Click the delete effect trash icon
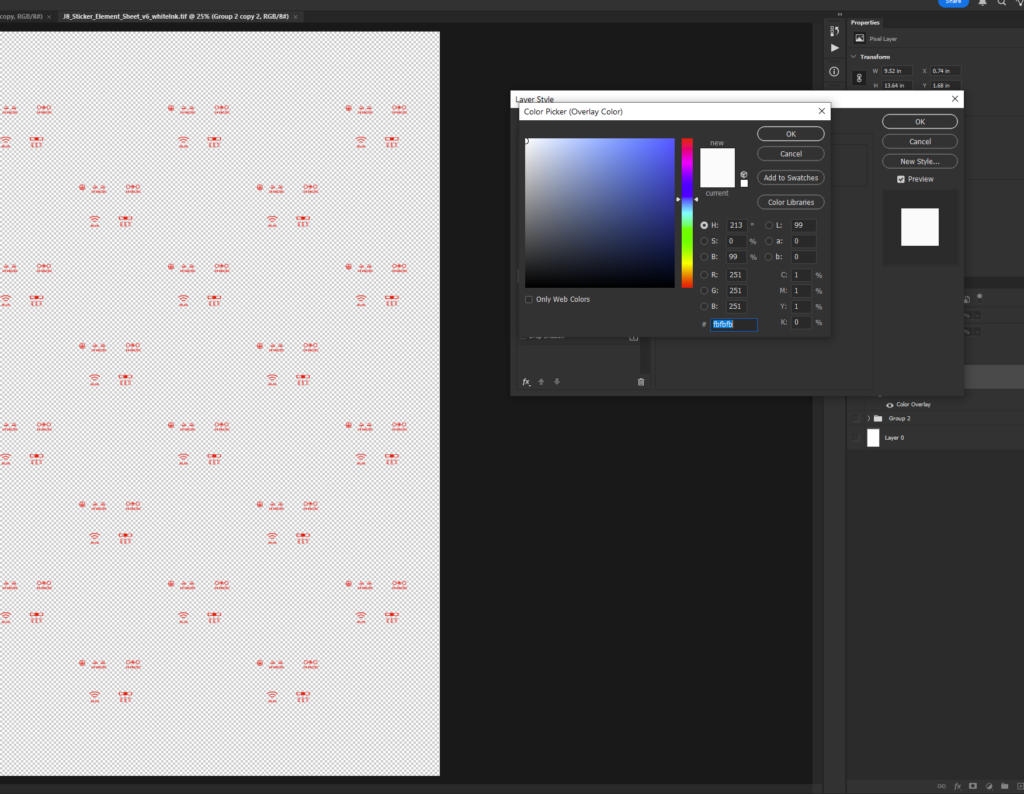This screenshot has width=1024, height=794. point(641,381)
